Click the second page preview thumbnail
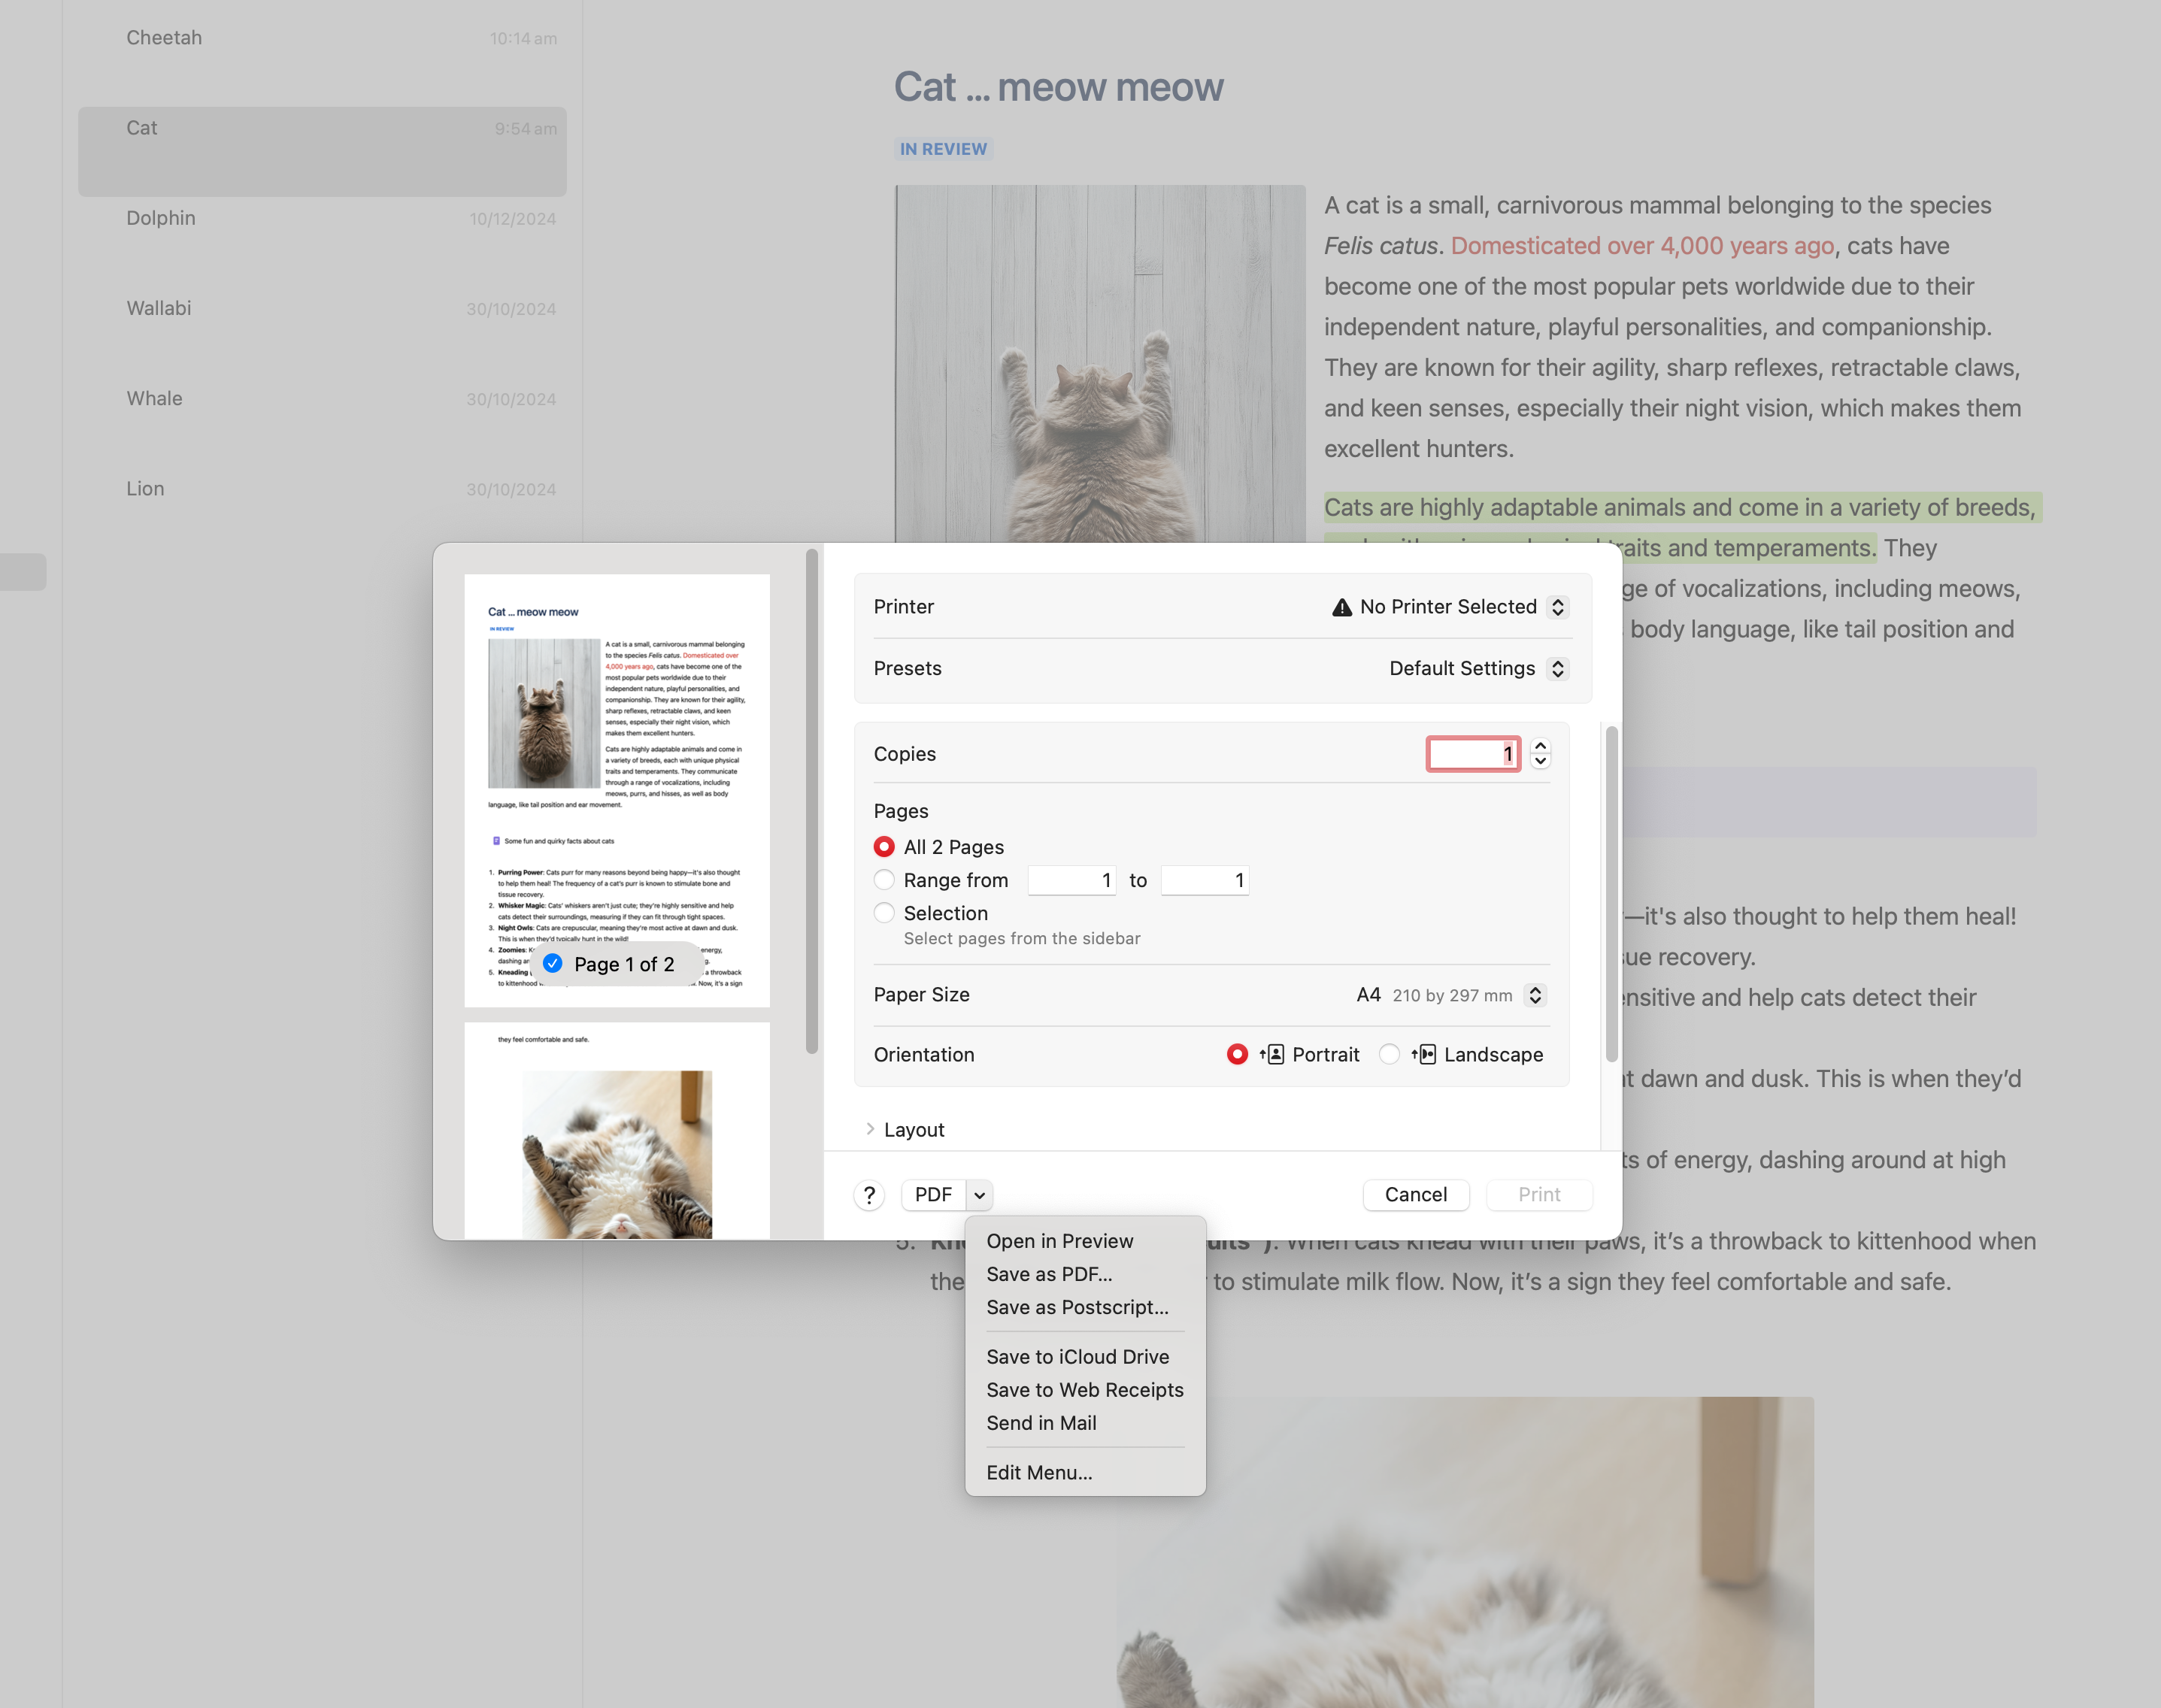Image resolution: width=2161 pixels, height=1708 pixels. [x=617, y=1130]
